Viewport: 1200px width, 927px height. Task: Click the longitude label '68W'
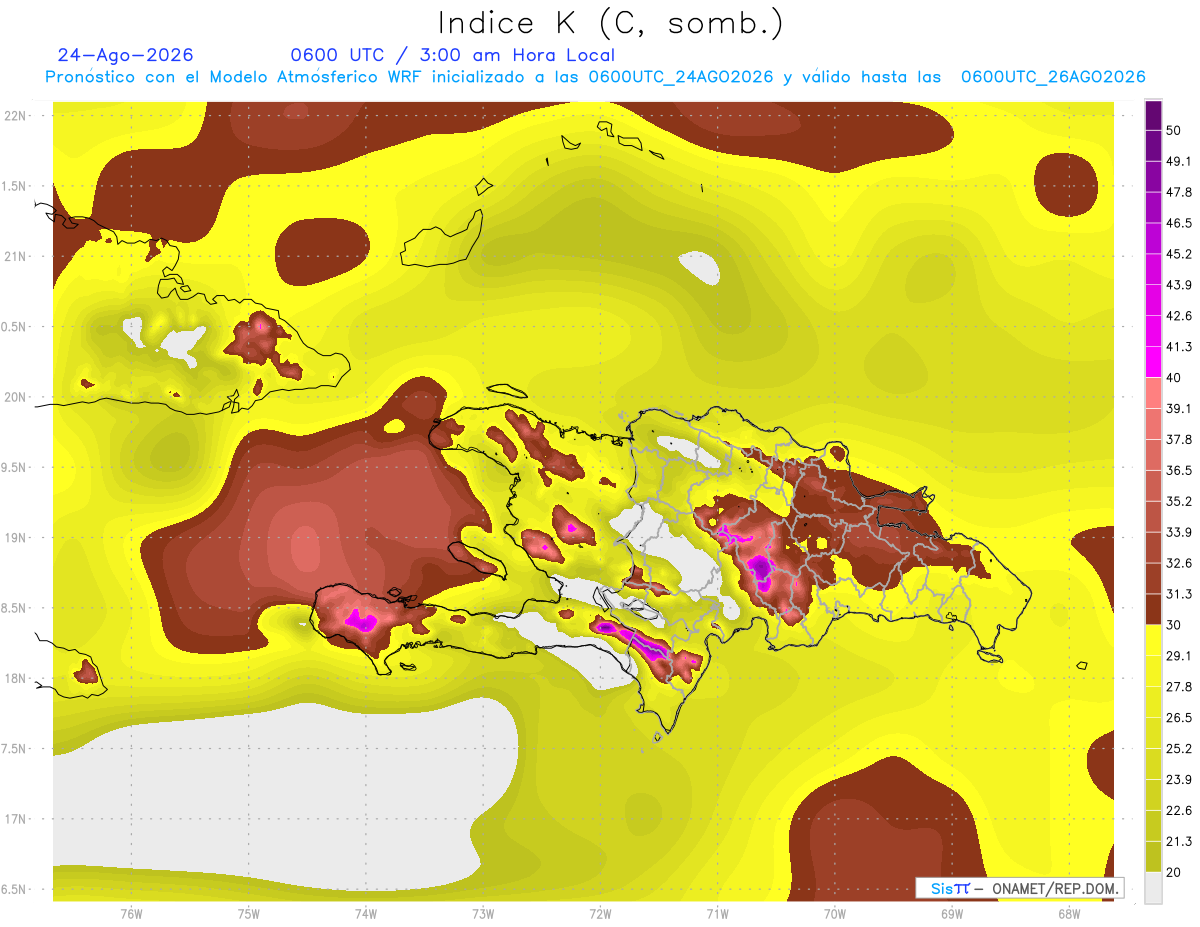coord(1069,913)
